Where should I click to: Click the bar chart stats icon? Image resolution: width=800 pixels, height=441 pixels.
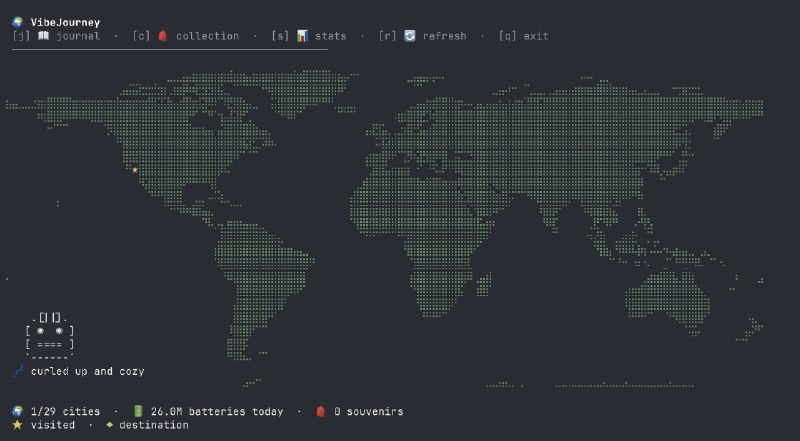tap(301, 36)
